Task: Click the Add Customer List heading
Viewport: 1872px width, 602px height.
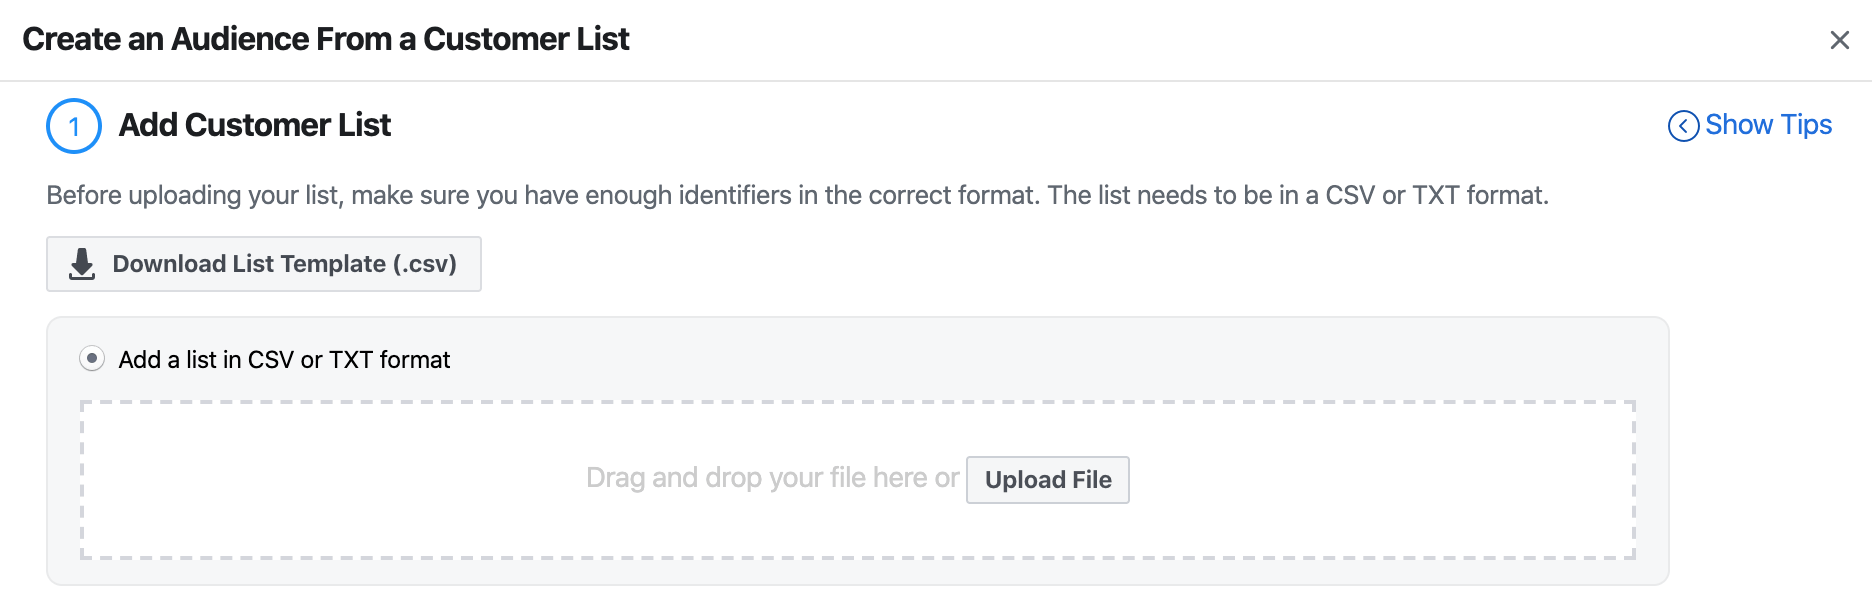Action: (254, 125)
